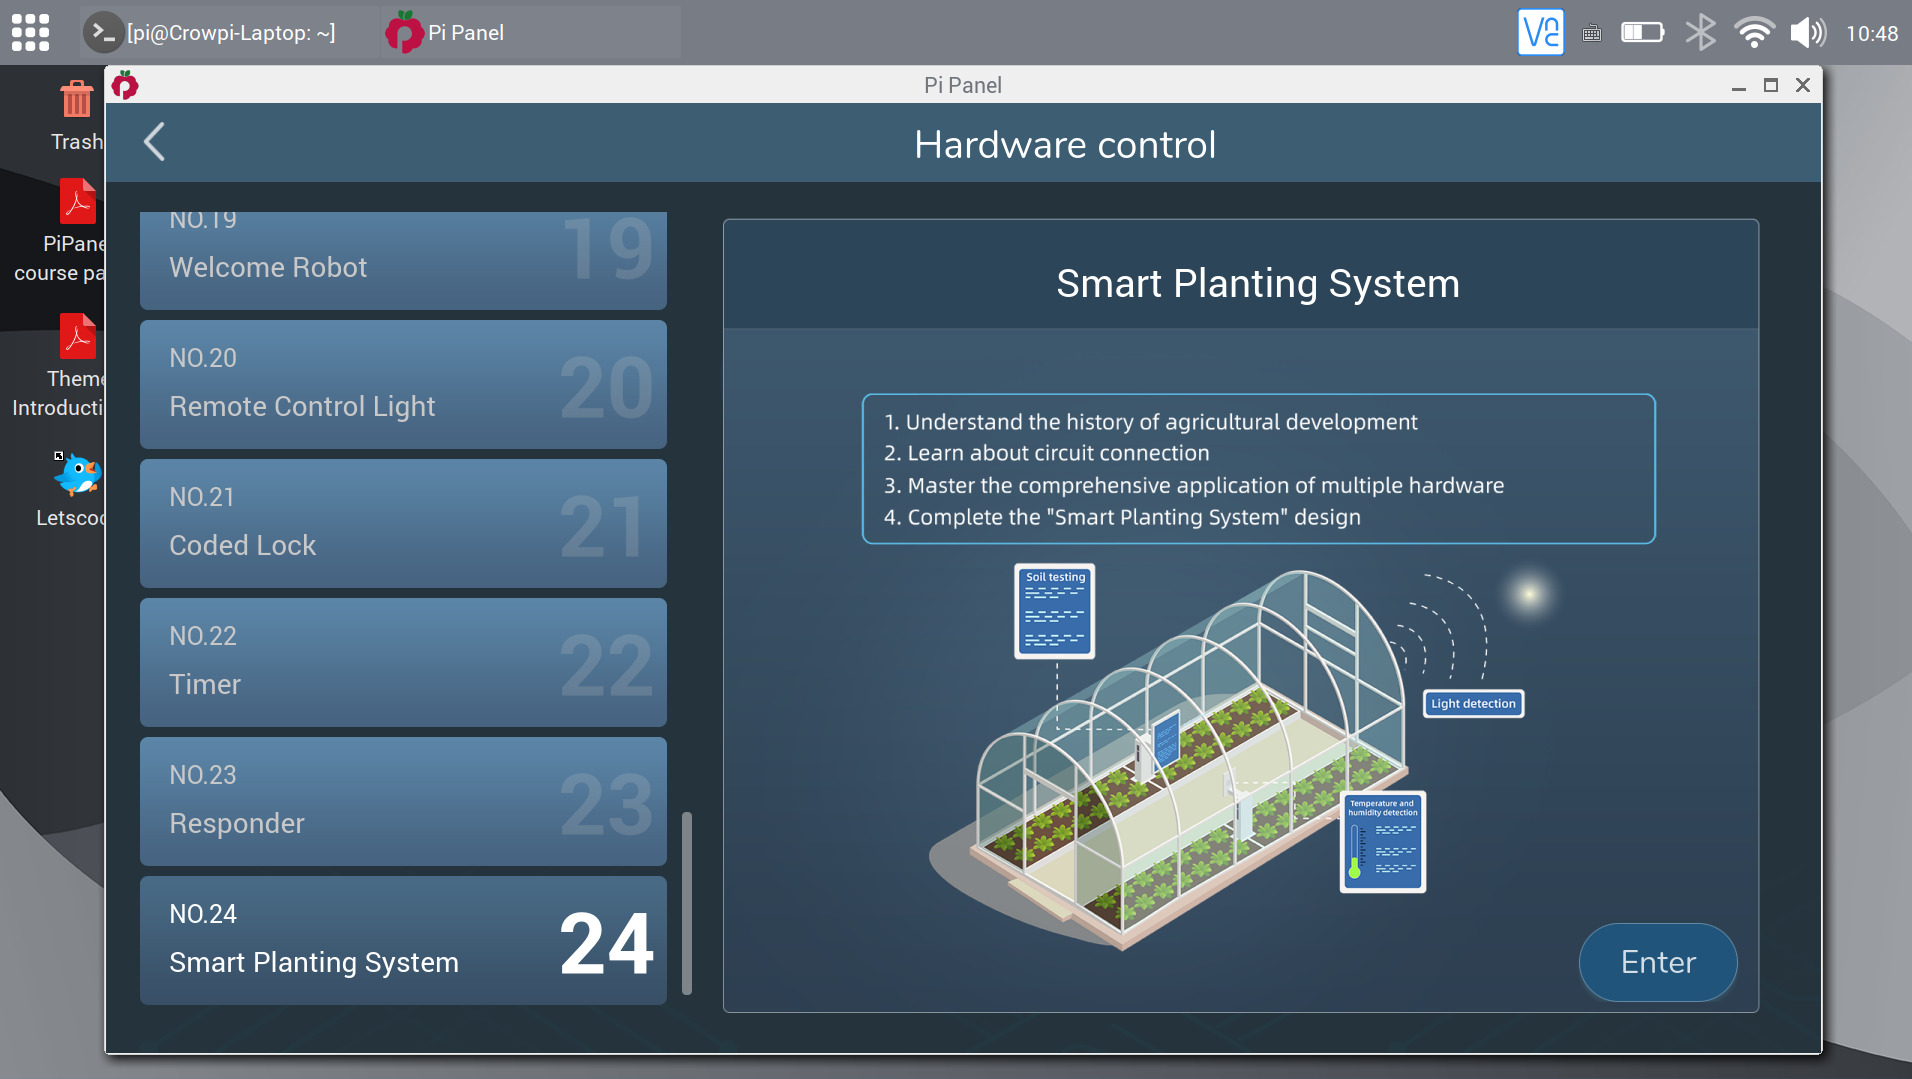
Task: Check the clock showing 10:48
Action: point(1871,34)
